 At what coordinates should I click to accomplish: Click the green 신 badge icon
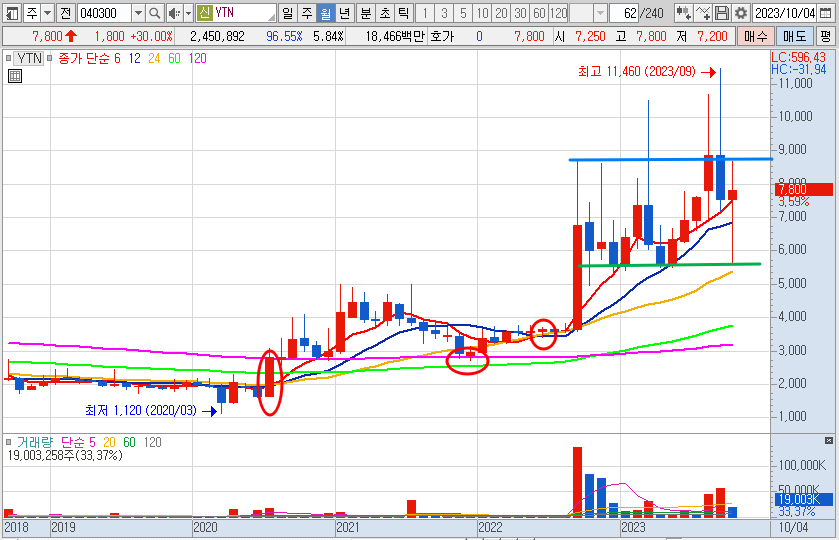pos(204,13)
